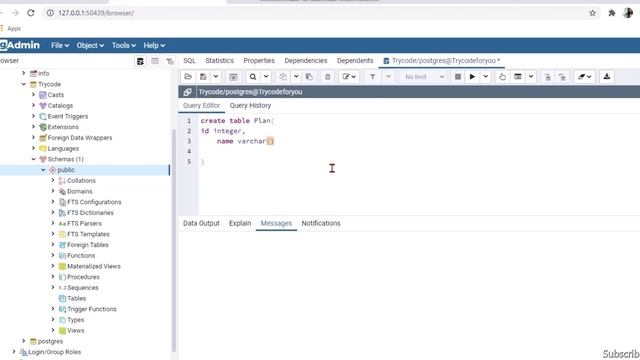This screenshot has width=640, height=360.
Task: Expand the Functions tree node
Action: point(53,256)
